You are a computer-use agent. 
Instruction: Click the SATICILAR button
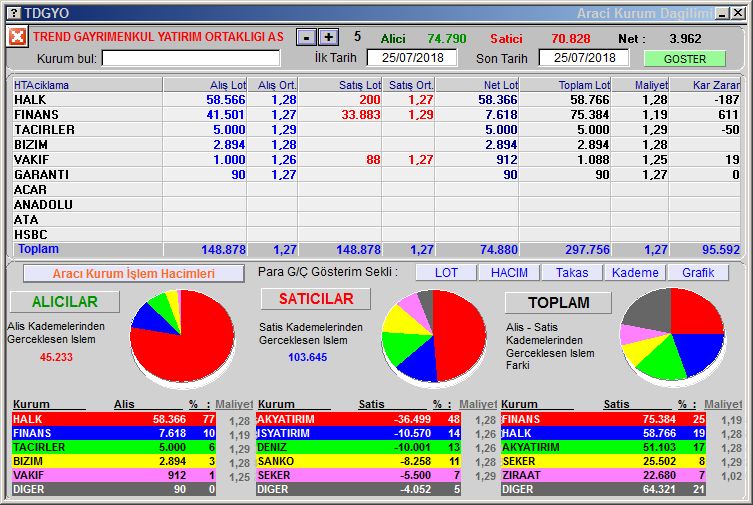click(316, 299)
